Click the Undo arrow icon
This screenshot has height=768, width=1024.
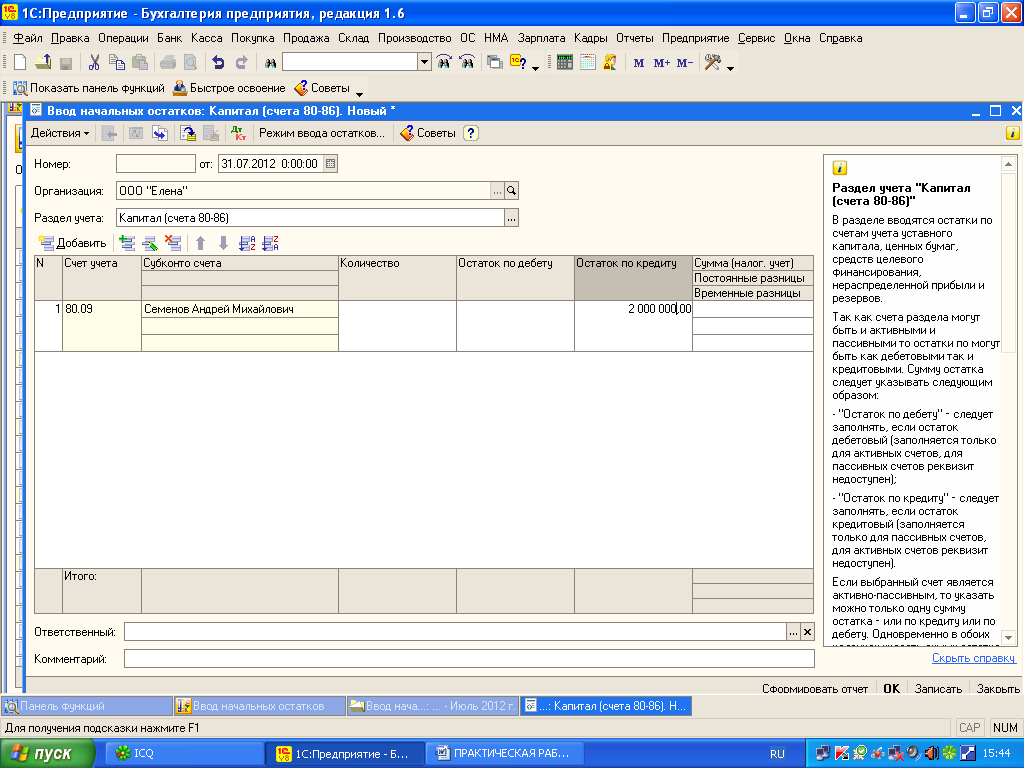point(218,63)
